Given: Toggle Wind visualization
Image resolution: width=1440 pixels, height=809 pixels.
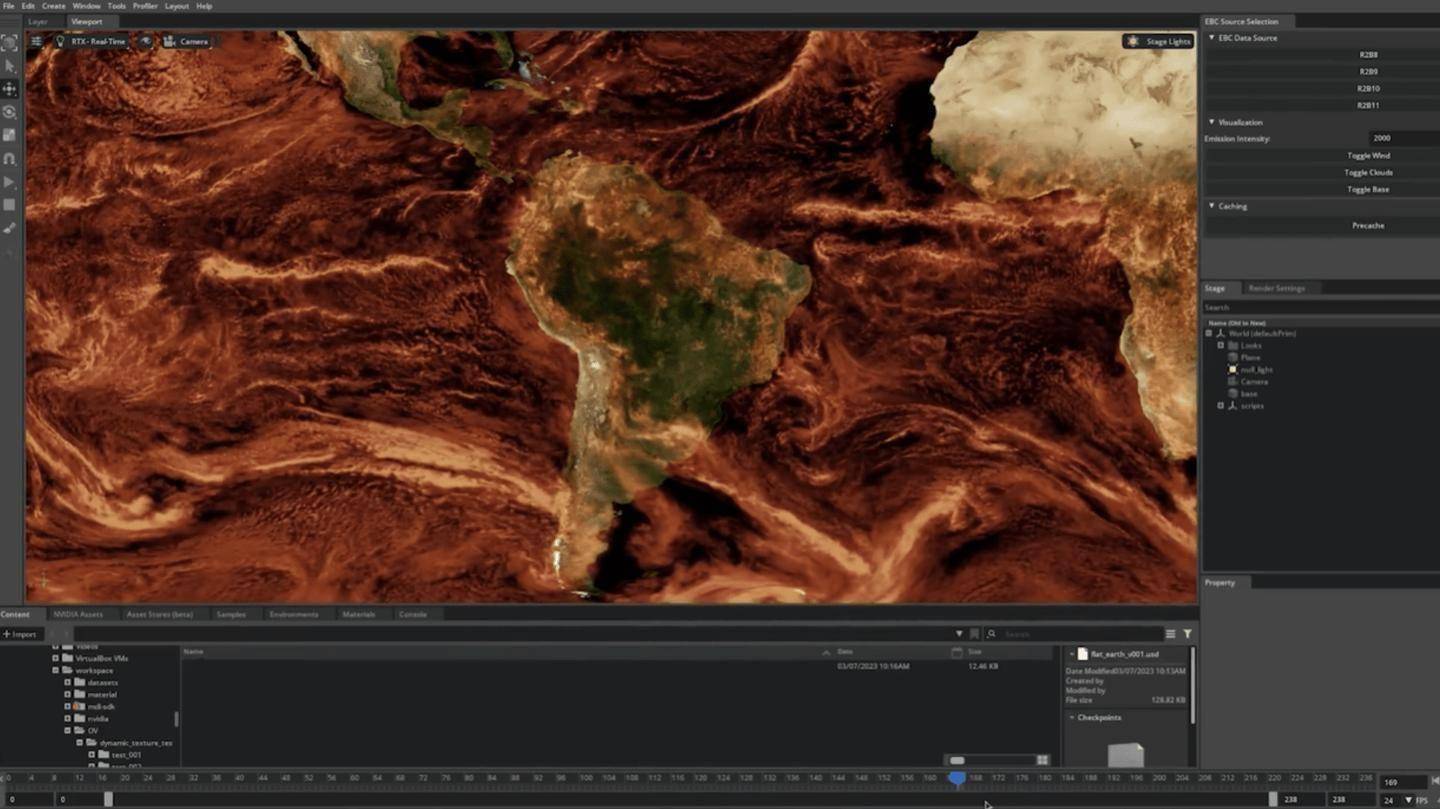Looking at the screenshot, I should click(x=1368, y=156).
